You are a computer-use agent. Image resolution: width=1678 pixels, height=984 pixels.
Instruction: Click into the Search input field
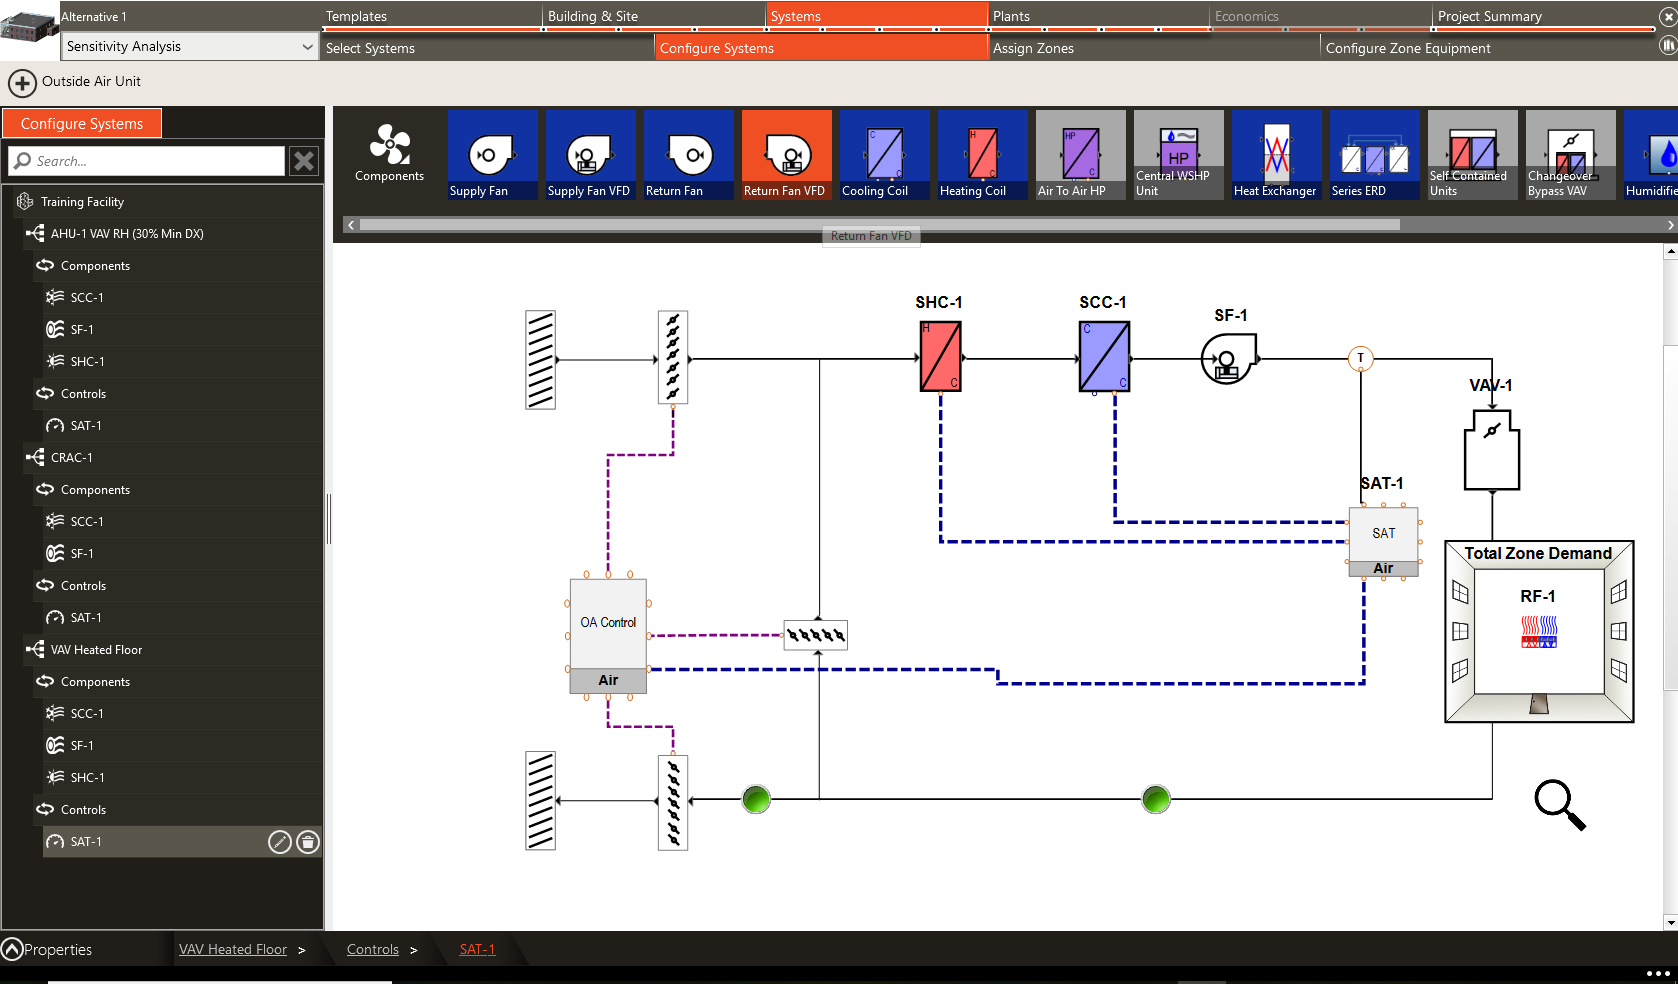coord(147,161)
